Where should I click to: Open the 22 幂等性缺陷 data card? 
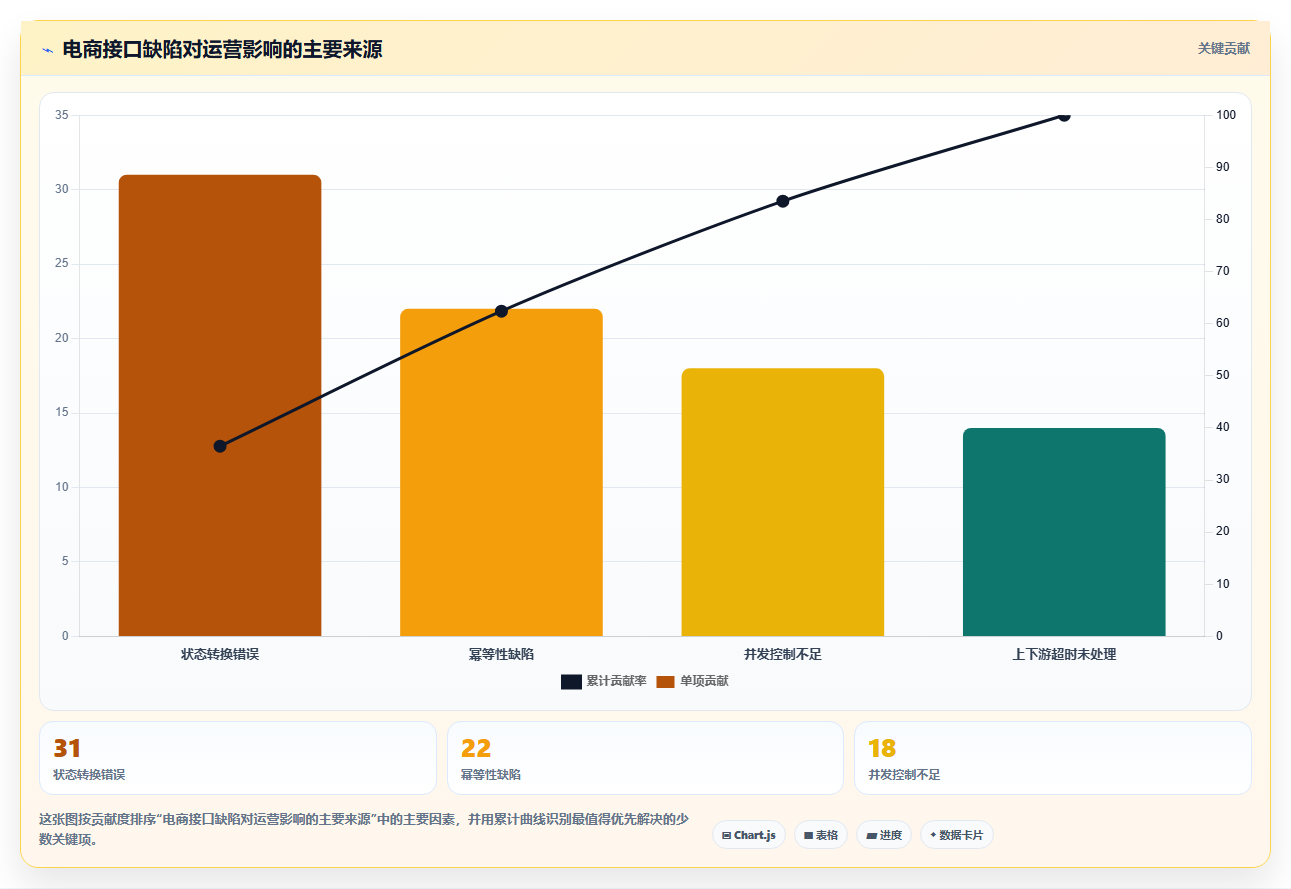pyautogui.click(x=645, y=758)
